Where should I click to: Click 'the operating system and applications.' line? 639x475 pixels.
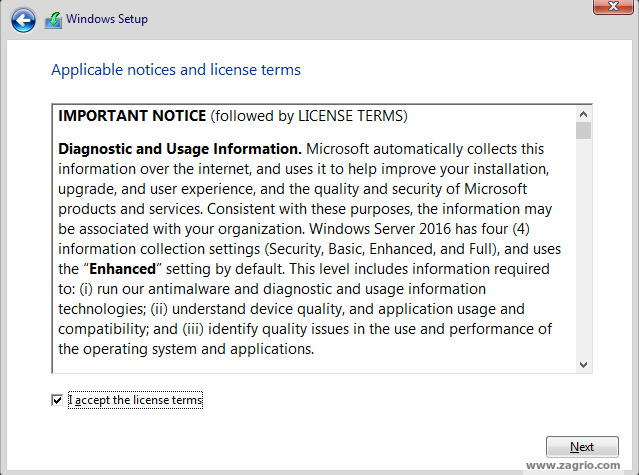point(186,349)
